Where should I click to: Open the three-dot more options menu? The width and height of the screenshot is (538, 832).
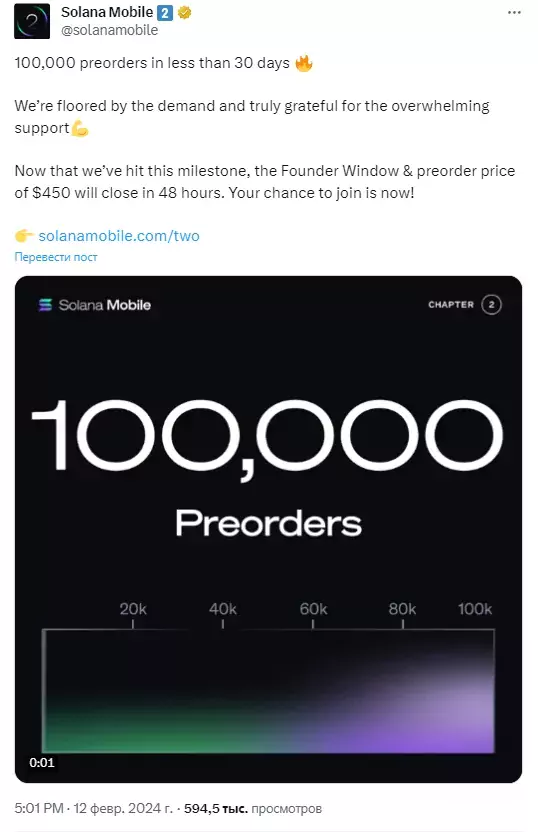coord(514,12)
